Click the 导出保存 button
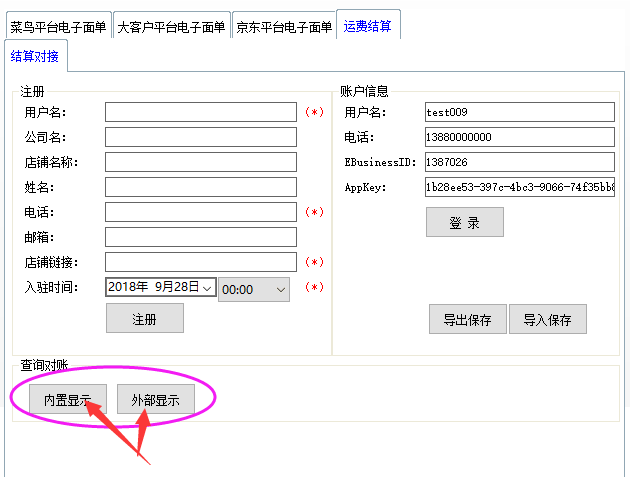The height and width of the screenshot is (477, 630). pyautogui.click(x=467, y=320)
